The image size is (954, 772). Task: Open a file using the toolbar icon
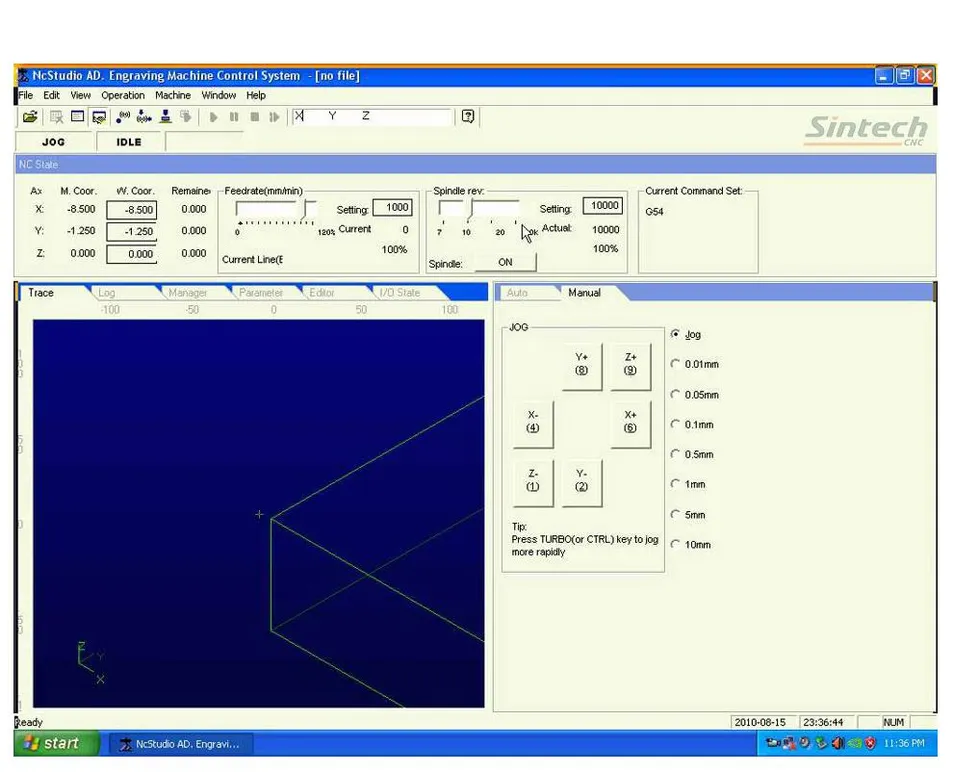(29, 117)
